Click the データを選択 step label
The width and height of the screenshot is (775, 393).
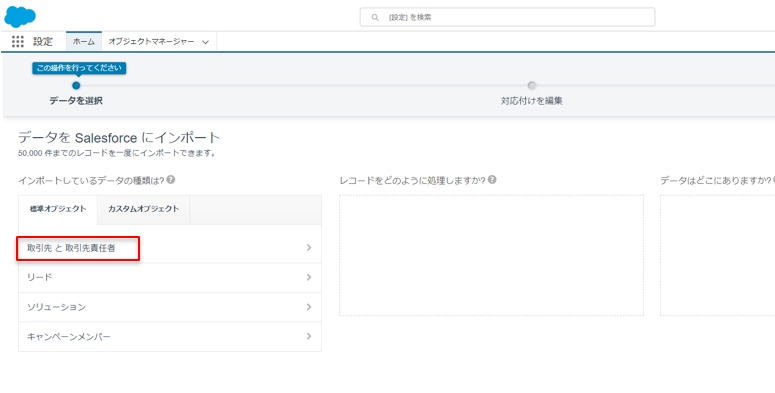pos(76,101)
